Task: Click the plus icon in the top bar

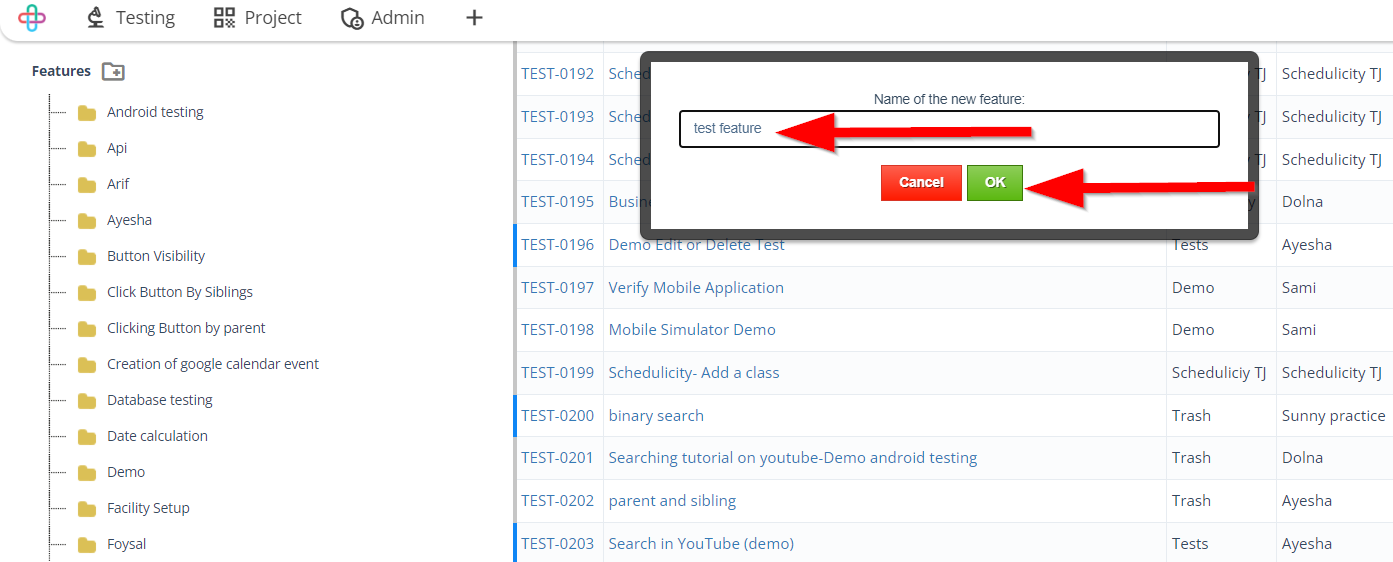Action: click(x=474, y=18)
